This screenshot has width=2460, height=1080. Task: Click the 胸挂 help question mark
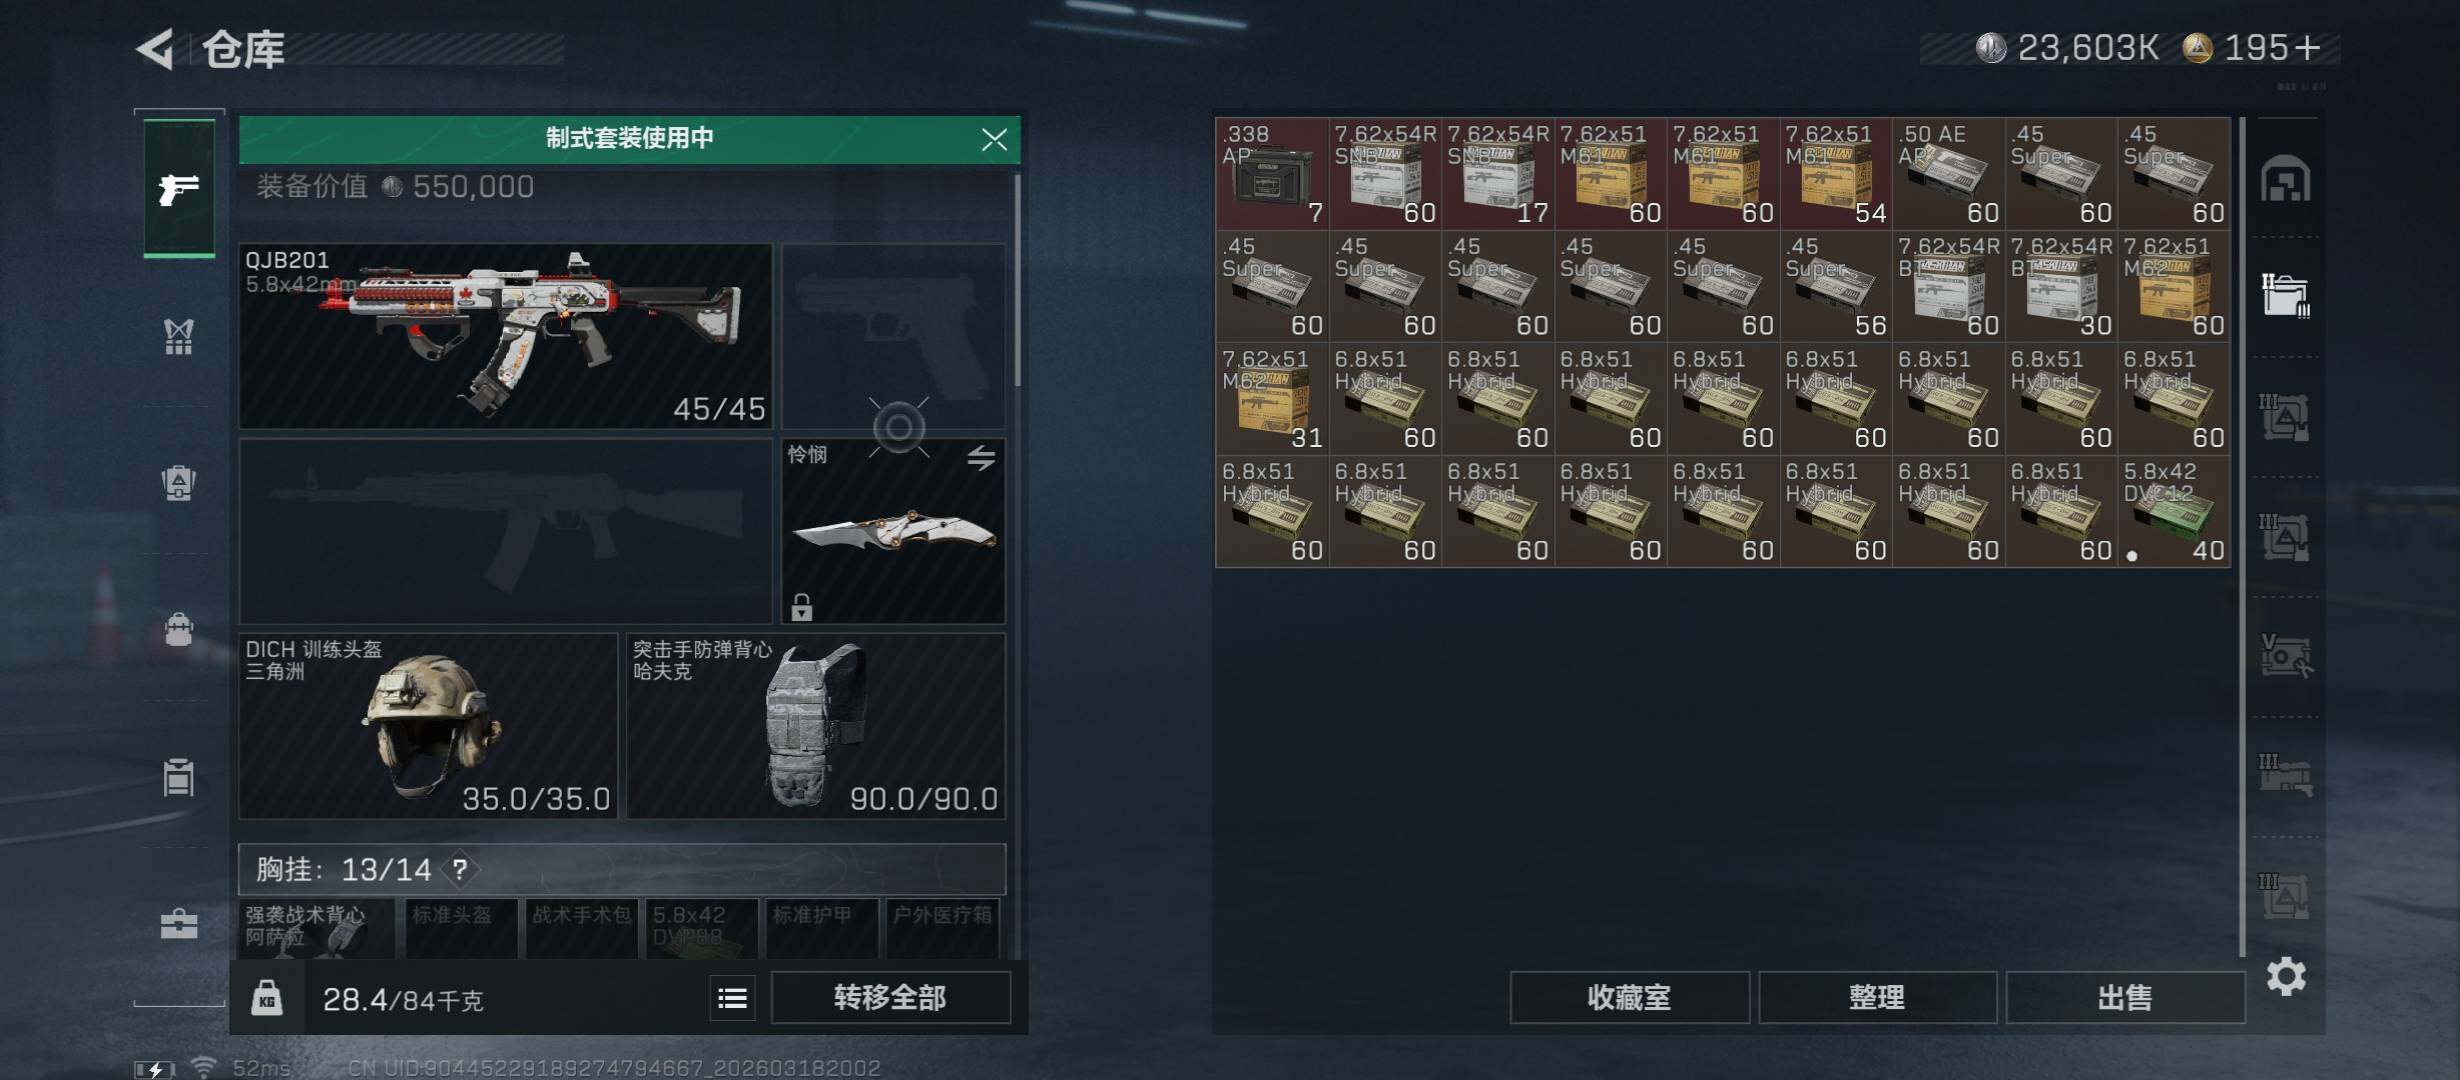(460, 869)
